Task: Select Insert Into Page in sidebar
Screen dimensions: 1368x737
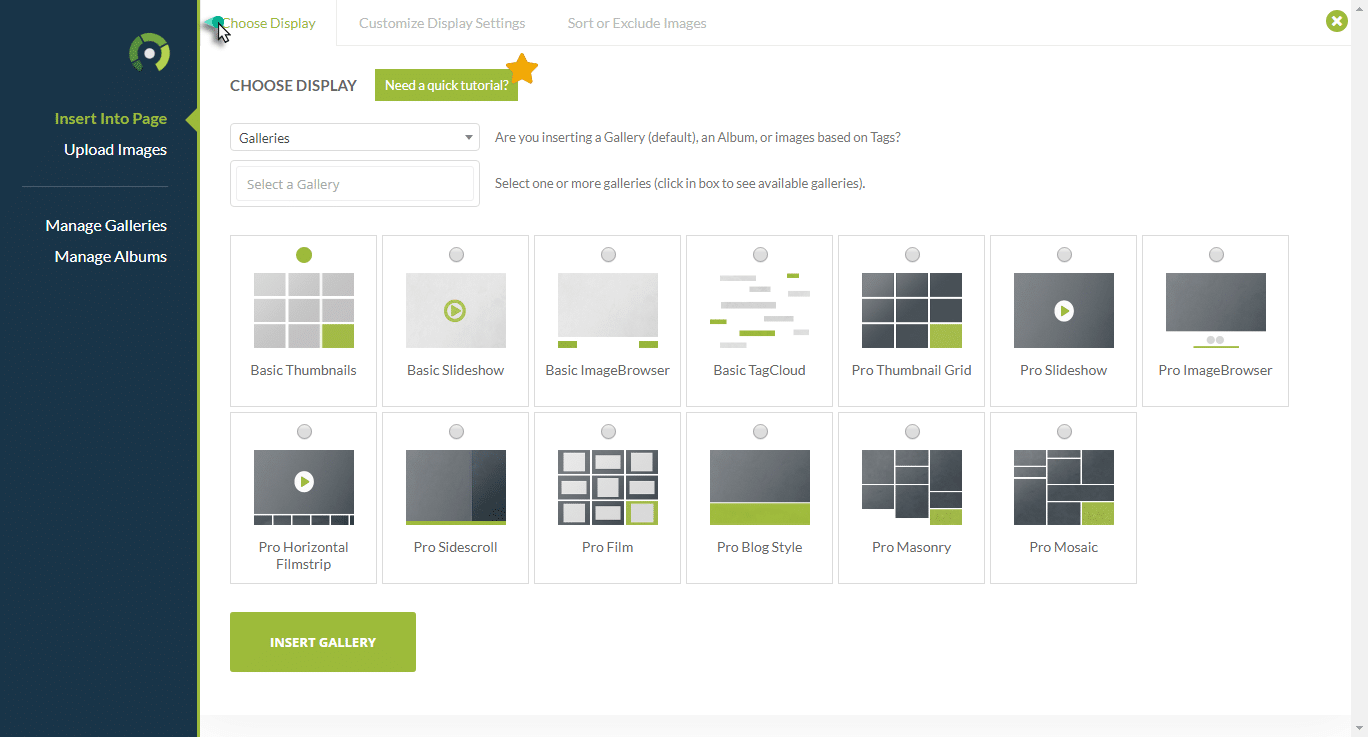Action: (x=111, y=119)
